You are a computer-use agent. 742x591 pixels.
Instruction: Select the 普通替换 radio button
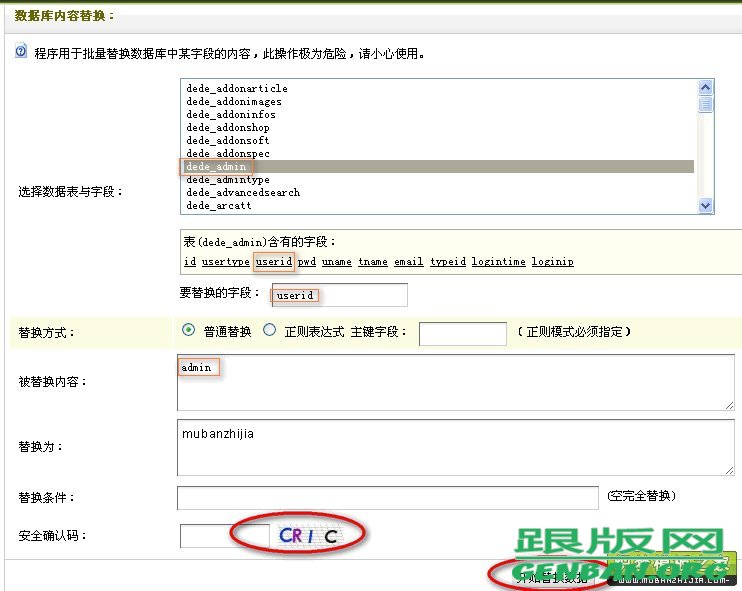point(188,331)
